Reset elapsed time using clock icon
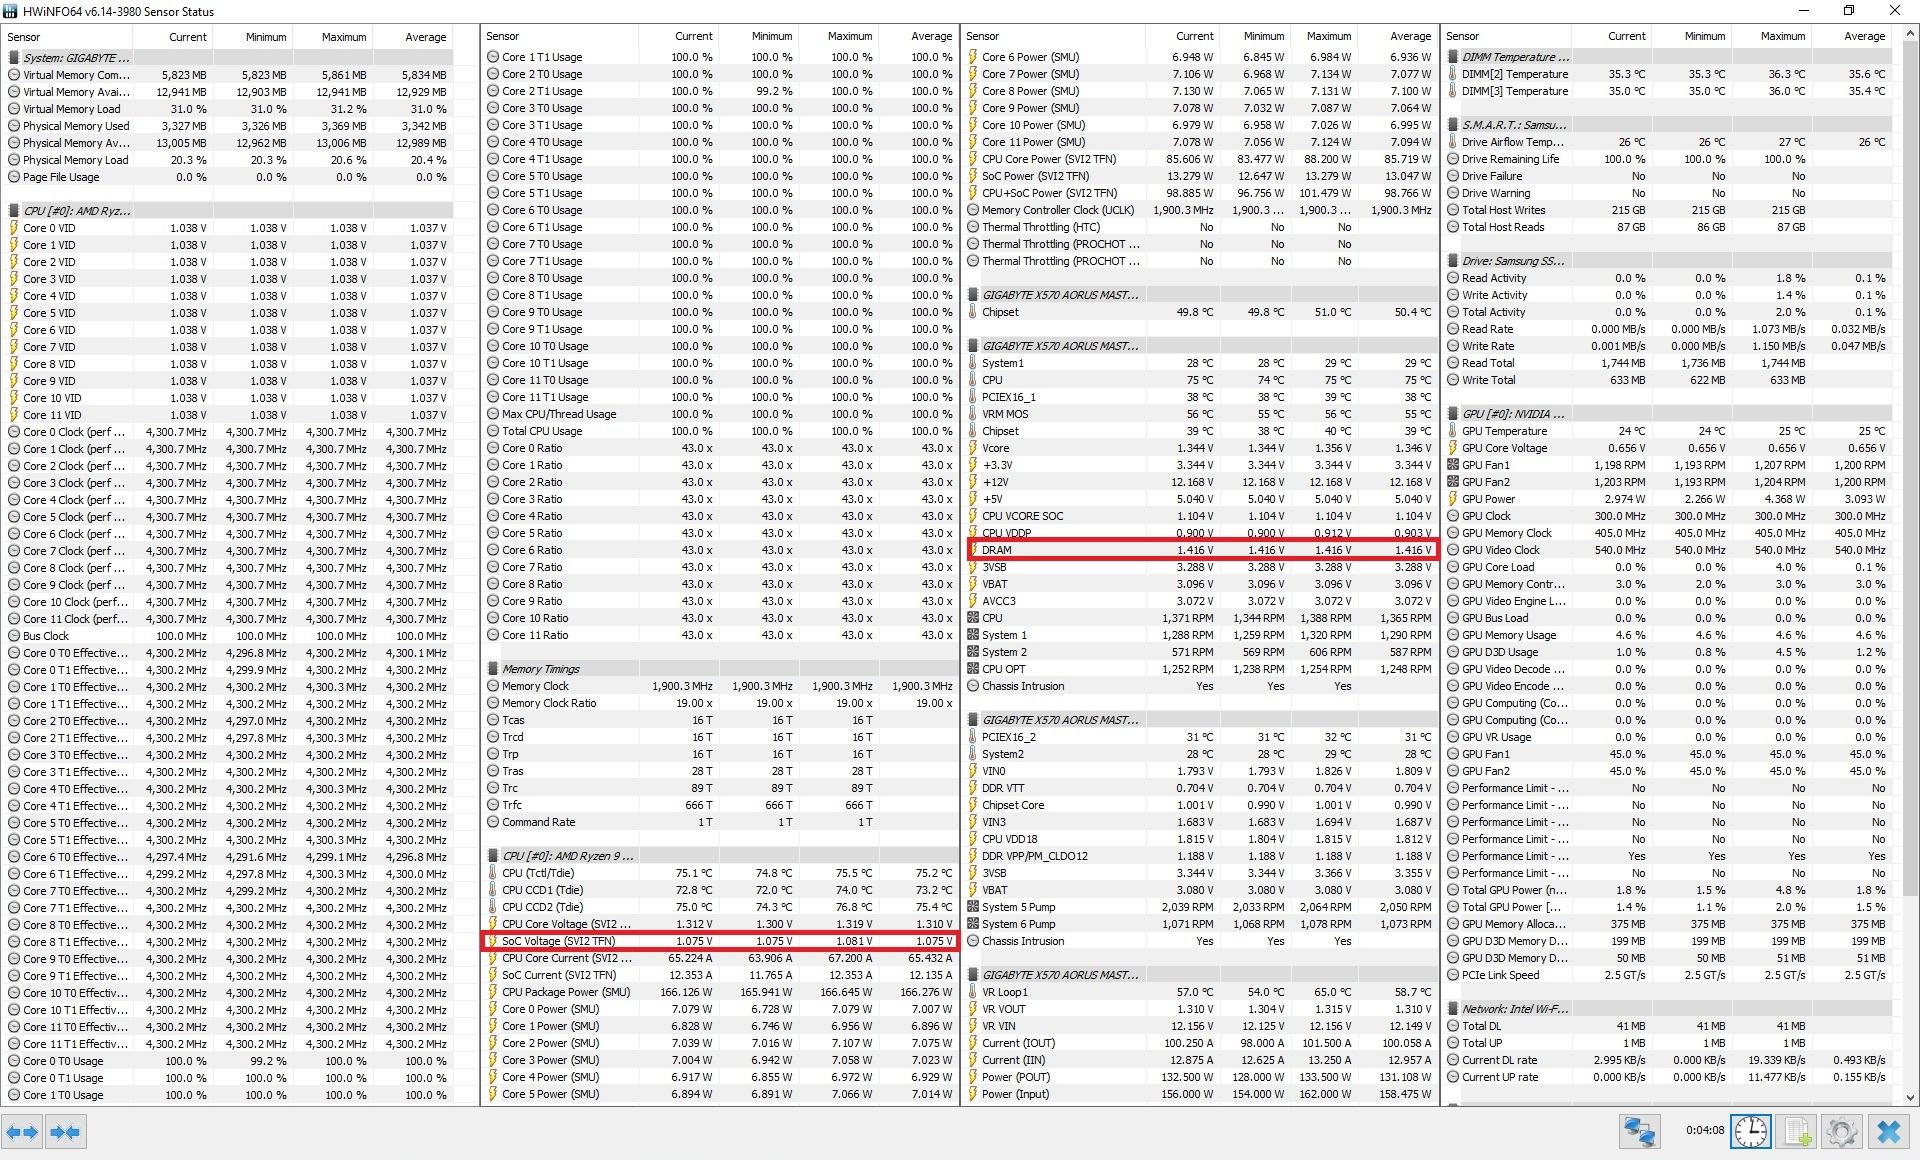 [1750, 1132]
